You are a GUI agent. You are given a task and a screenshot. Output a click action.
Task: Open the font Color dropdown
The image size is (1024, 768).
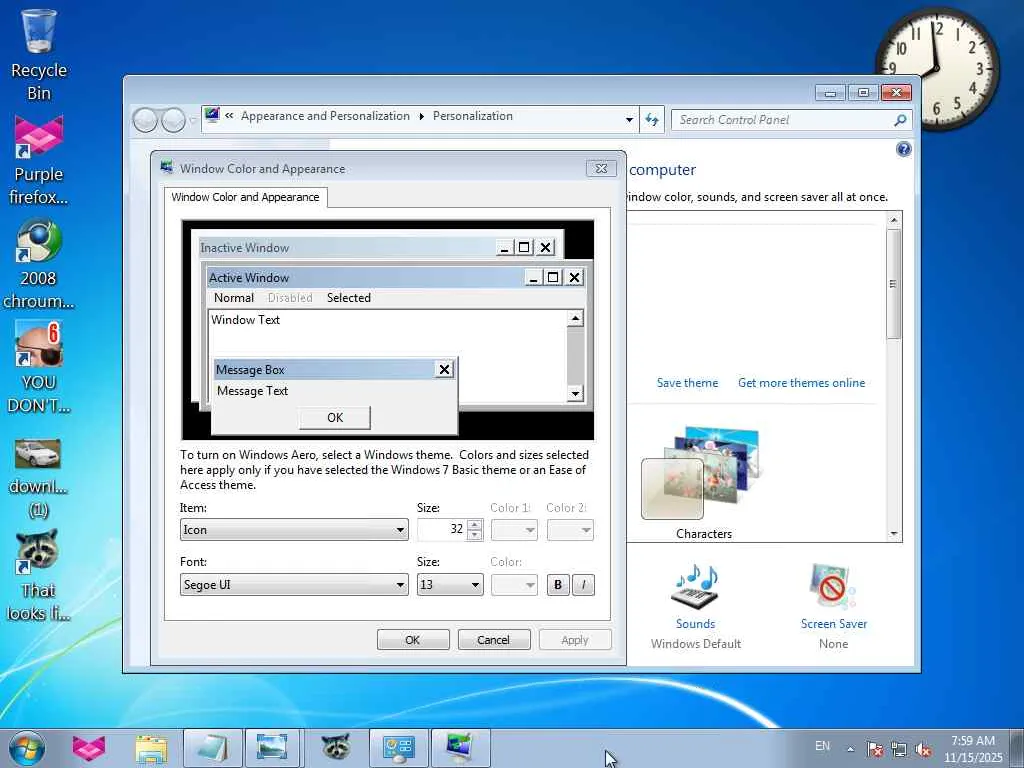(514, 584)
